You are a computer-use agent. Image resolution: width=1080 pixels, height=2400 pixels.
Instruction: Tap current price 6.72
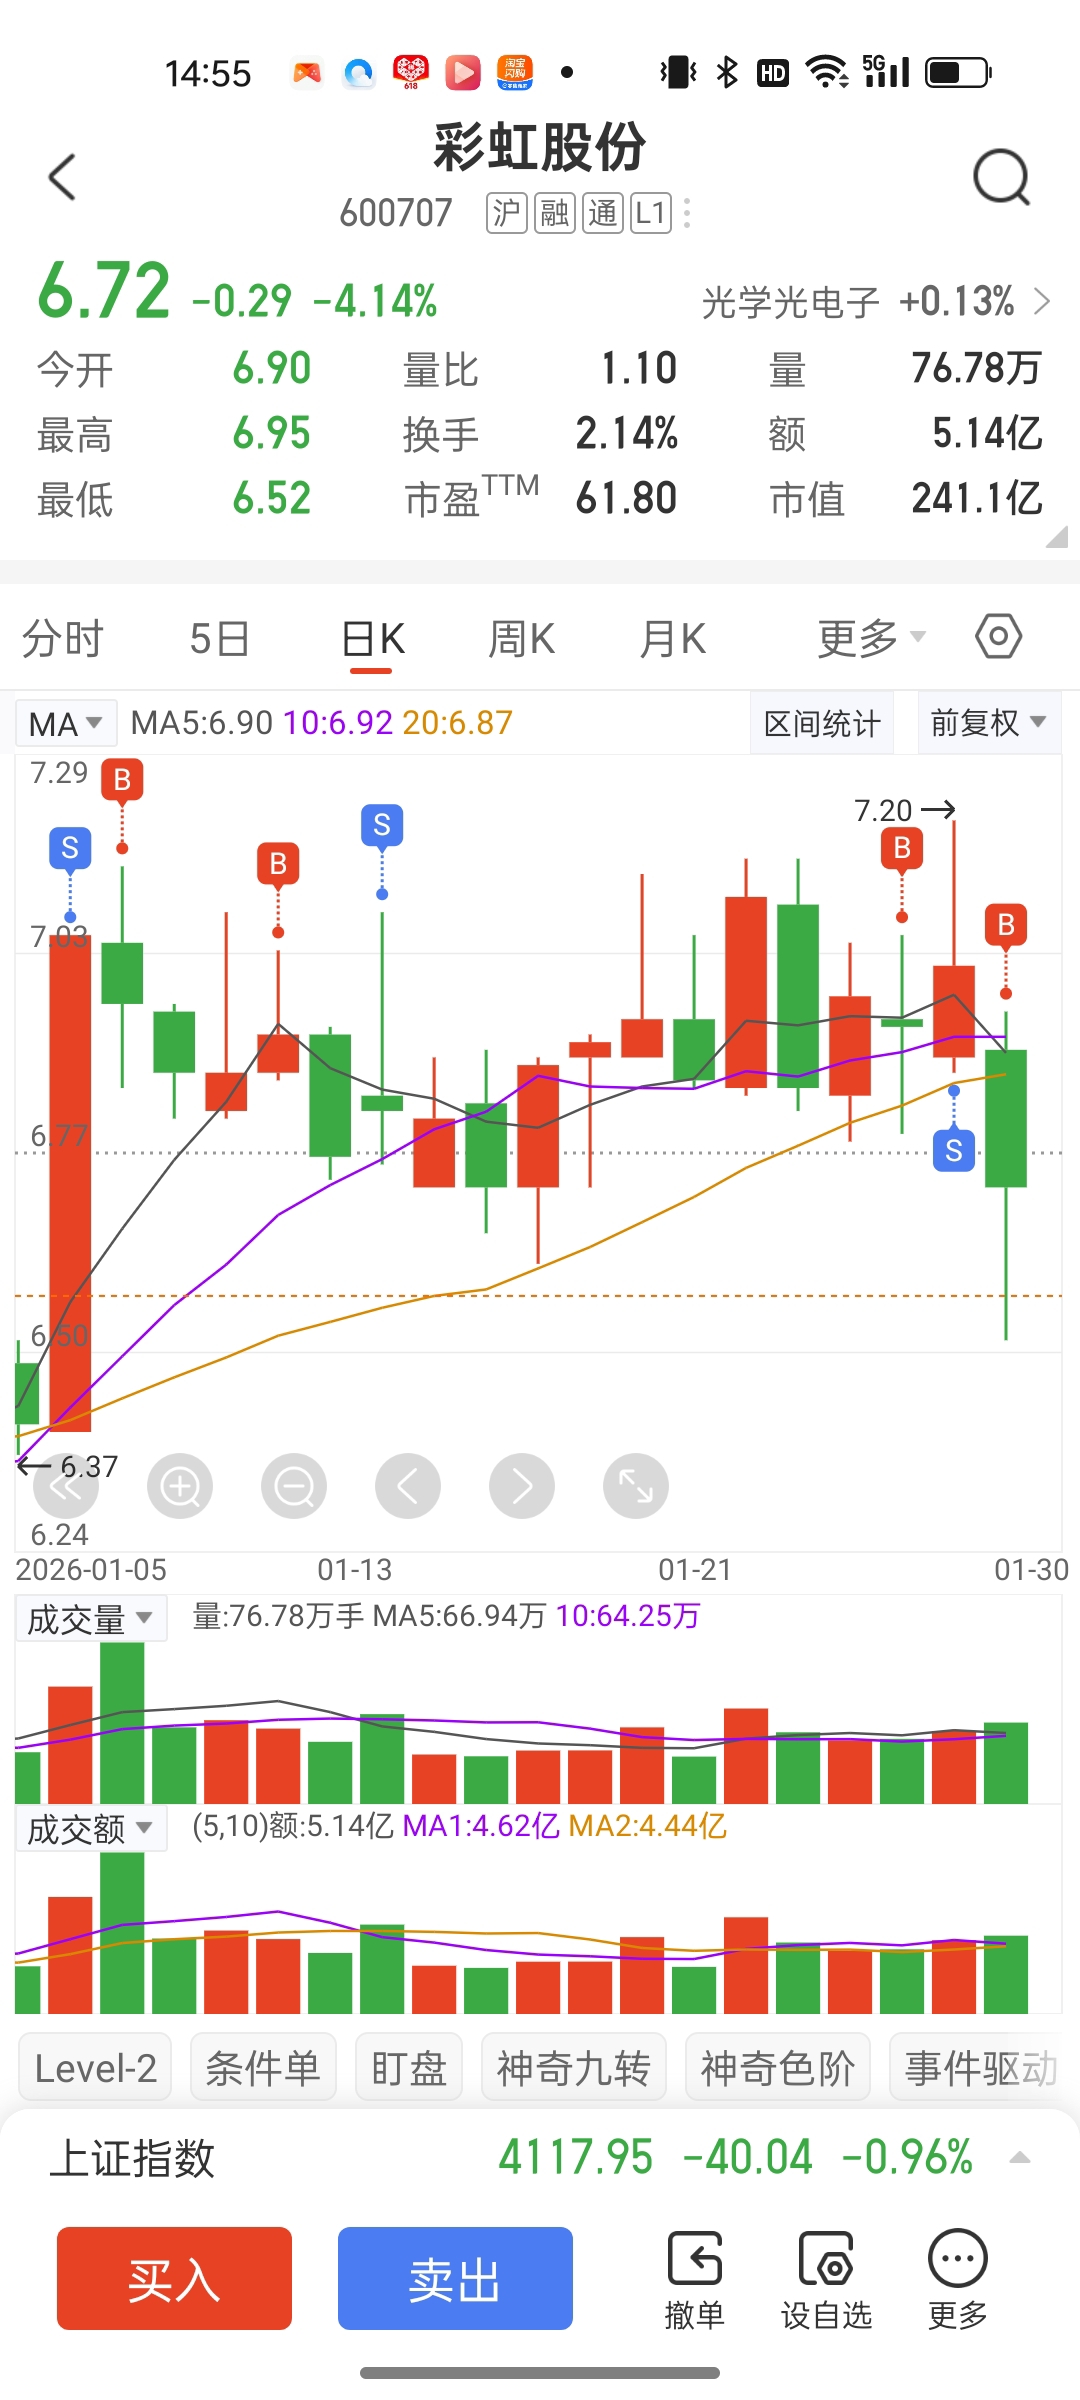tap(104, 291)
